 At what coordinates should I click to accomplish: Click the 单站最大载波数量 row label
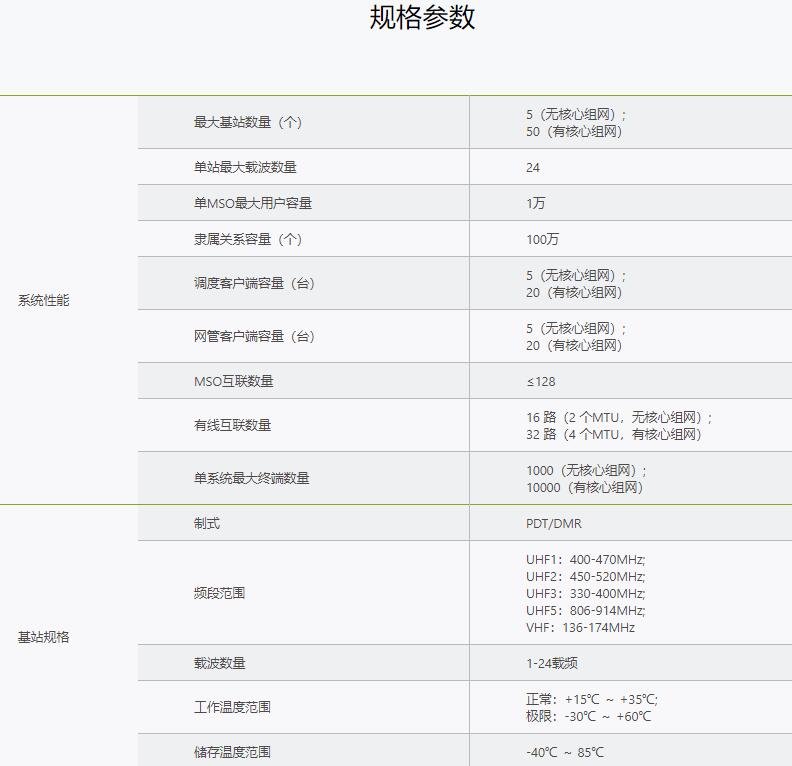pyautogui.click(x=245, y=167)
